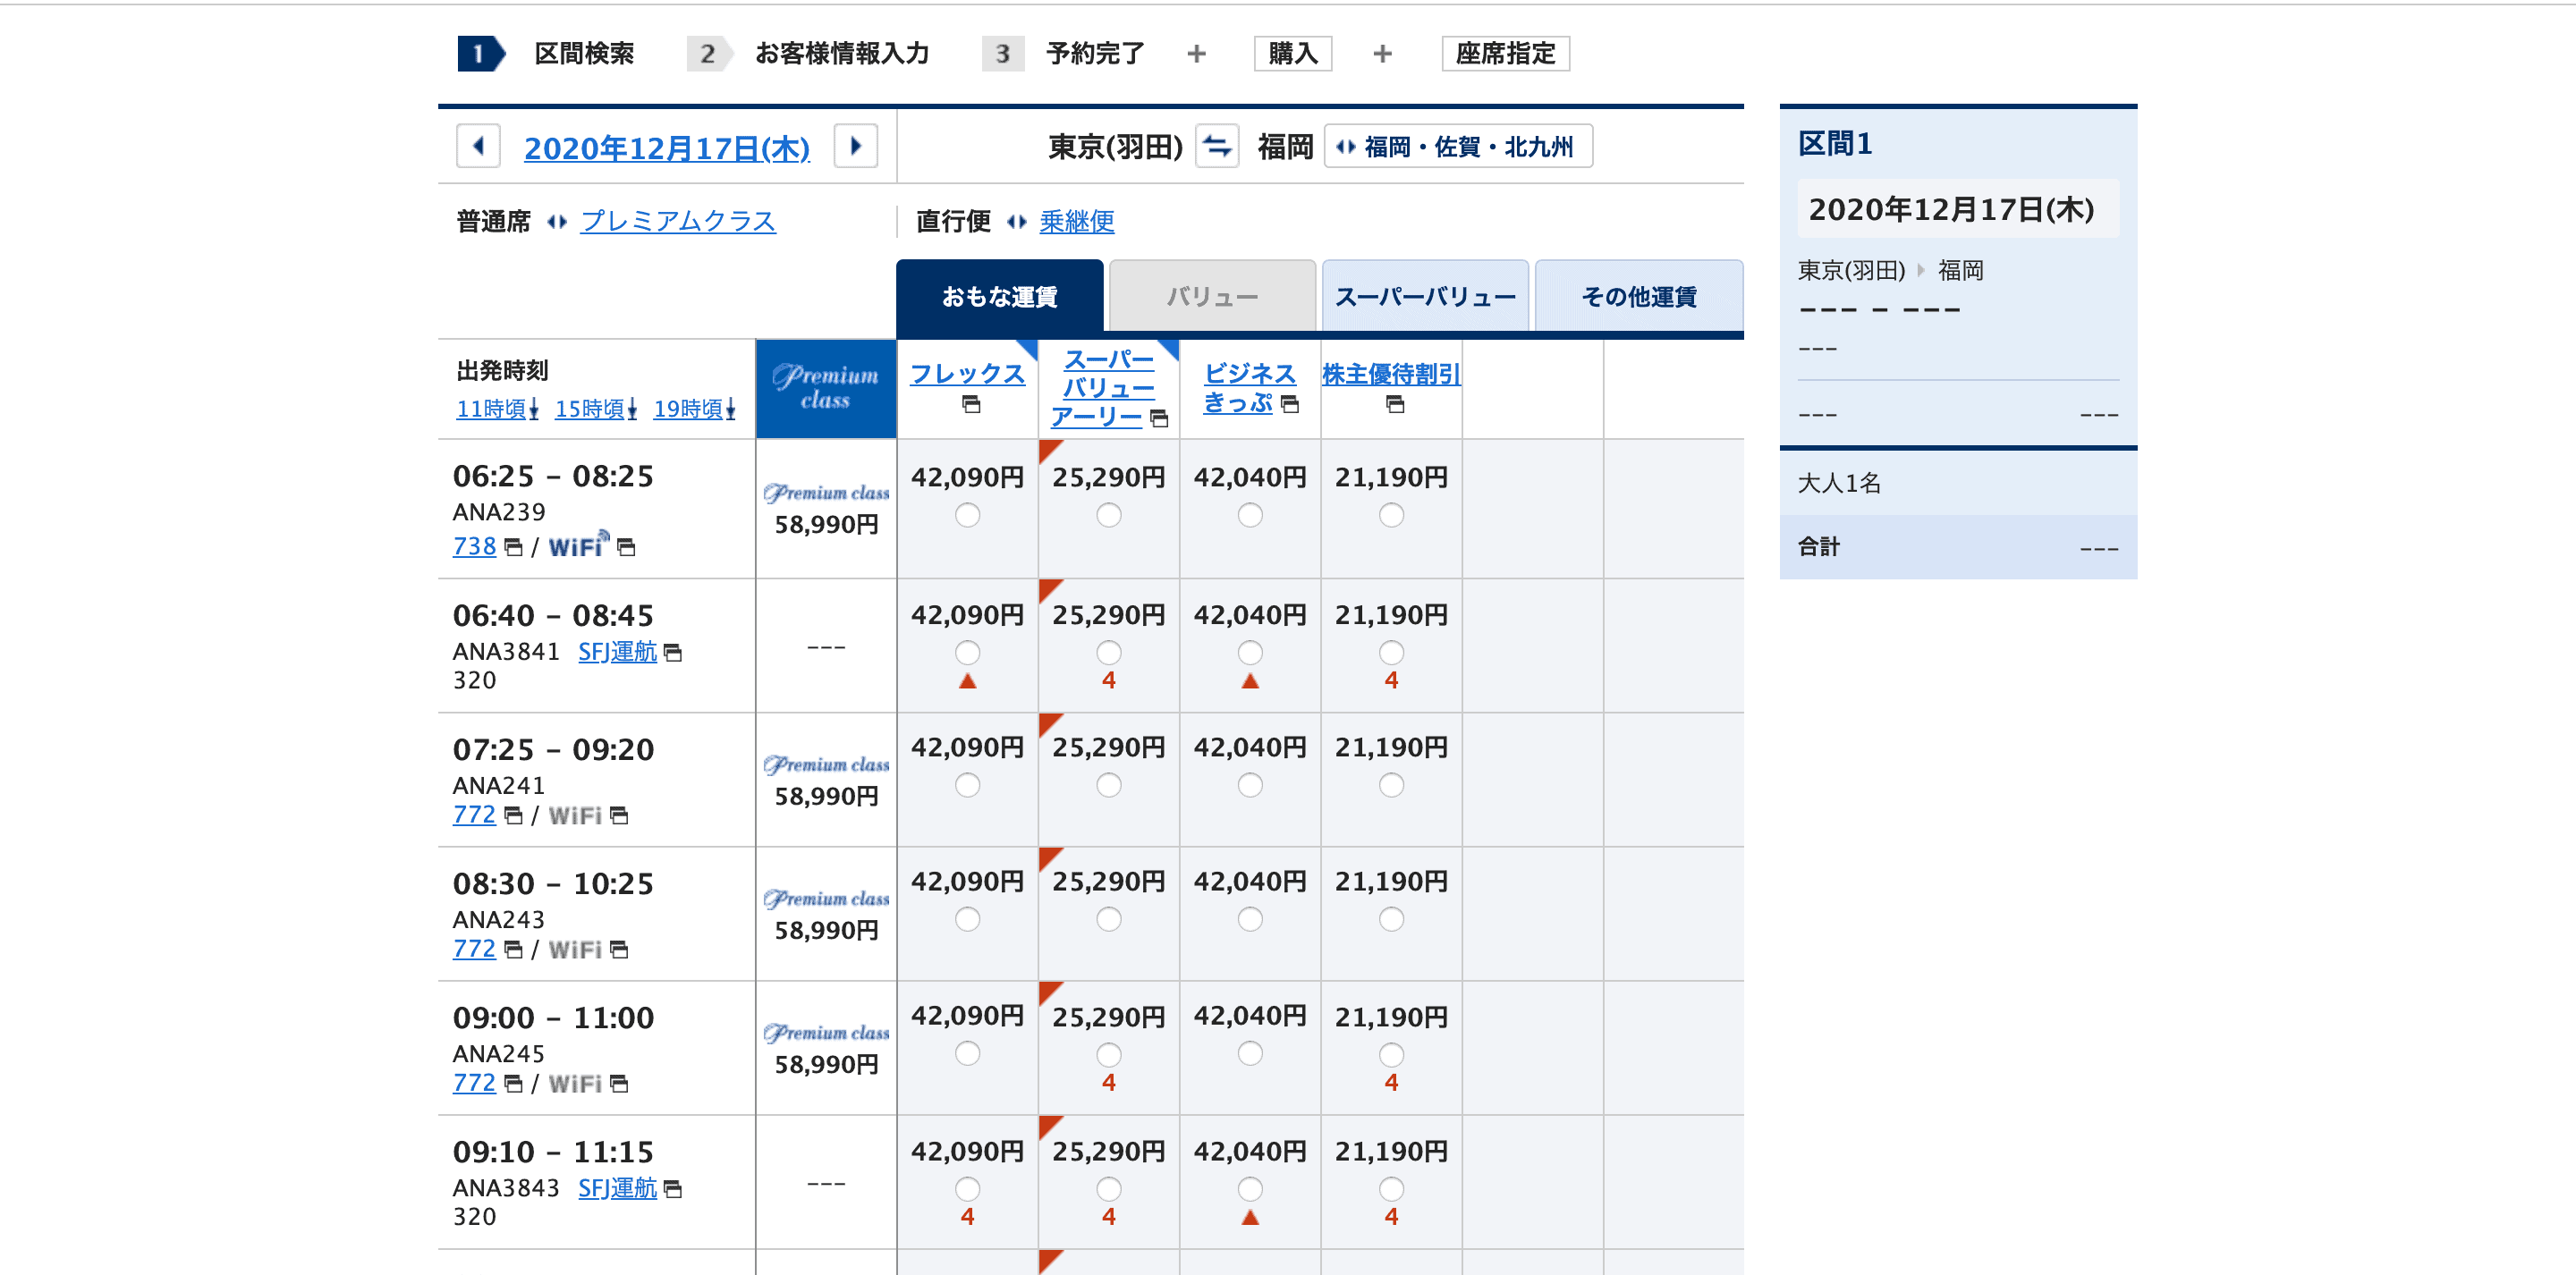Click the previous day arrow icon
This screenshot has height=1275, width=2576.
click(x=478, y=146)
